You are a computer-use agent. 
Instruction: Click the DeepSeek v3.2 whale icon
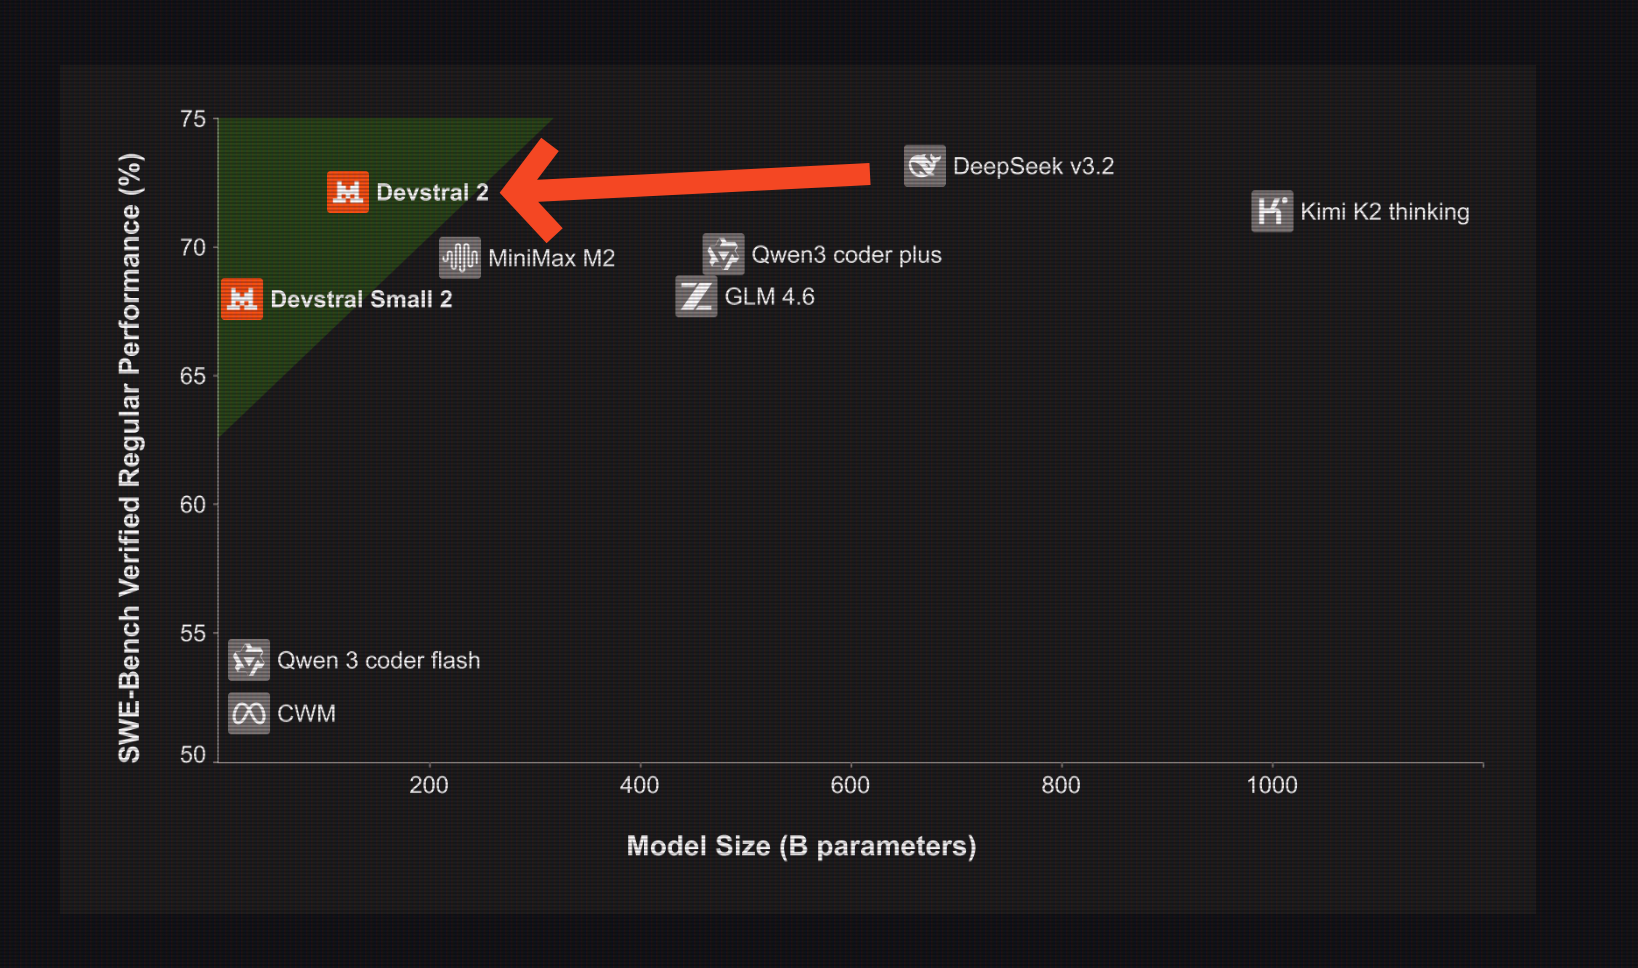coord(925,166)
